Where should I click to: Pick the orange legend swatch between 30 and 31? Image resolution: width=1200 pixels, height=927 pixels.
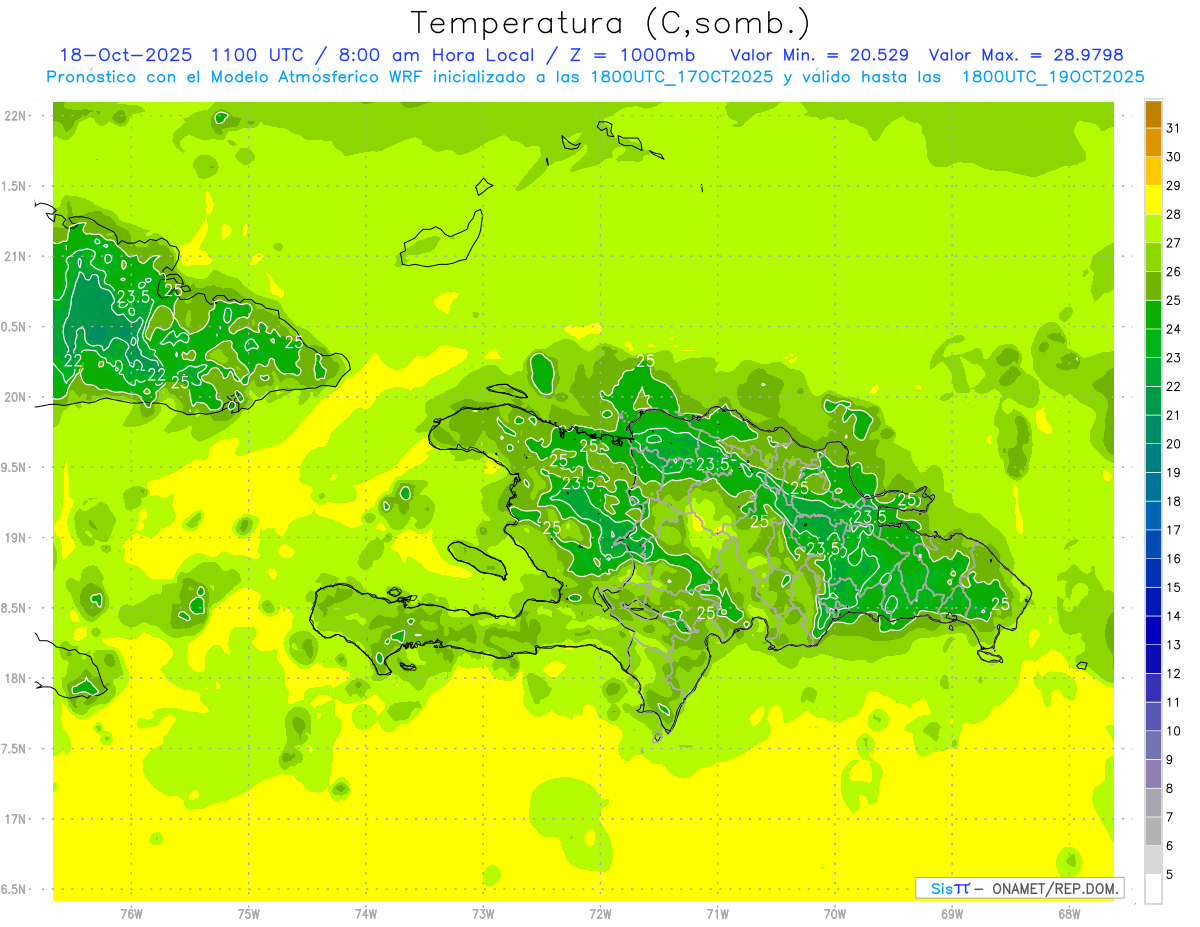1153,143
